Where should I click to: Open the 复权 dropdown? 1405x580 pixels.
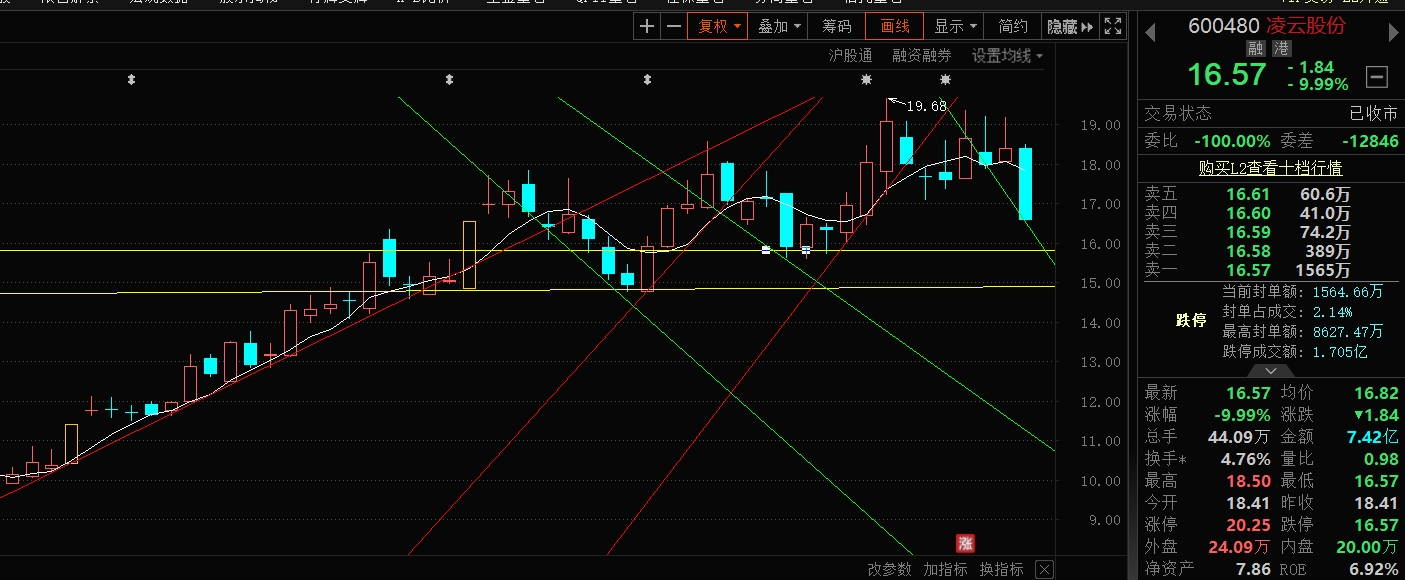(718, 27)
